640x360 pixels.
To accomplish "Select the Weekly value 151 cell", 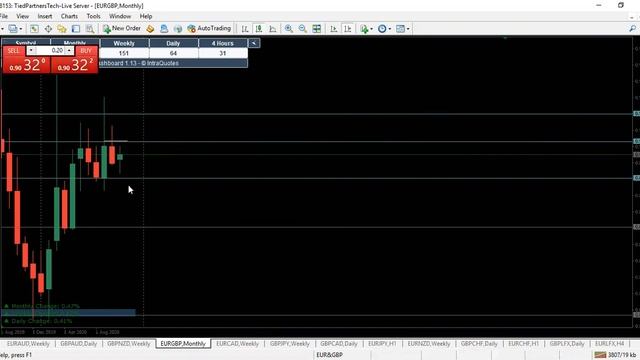I will tap(124, 53).
